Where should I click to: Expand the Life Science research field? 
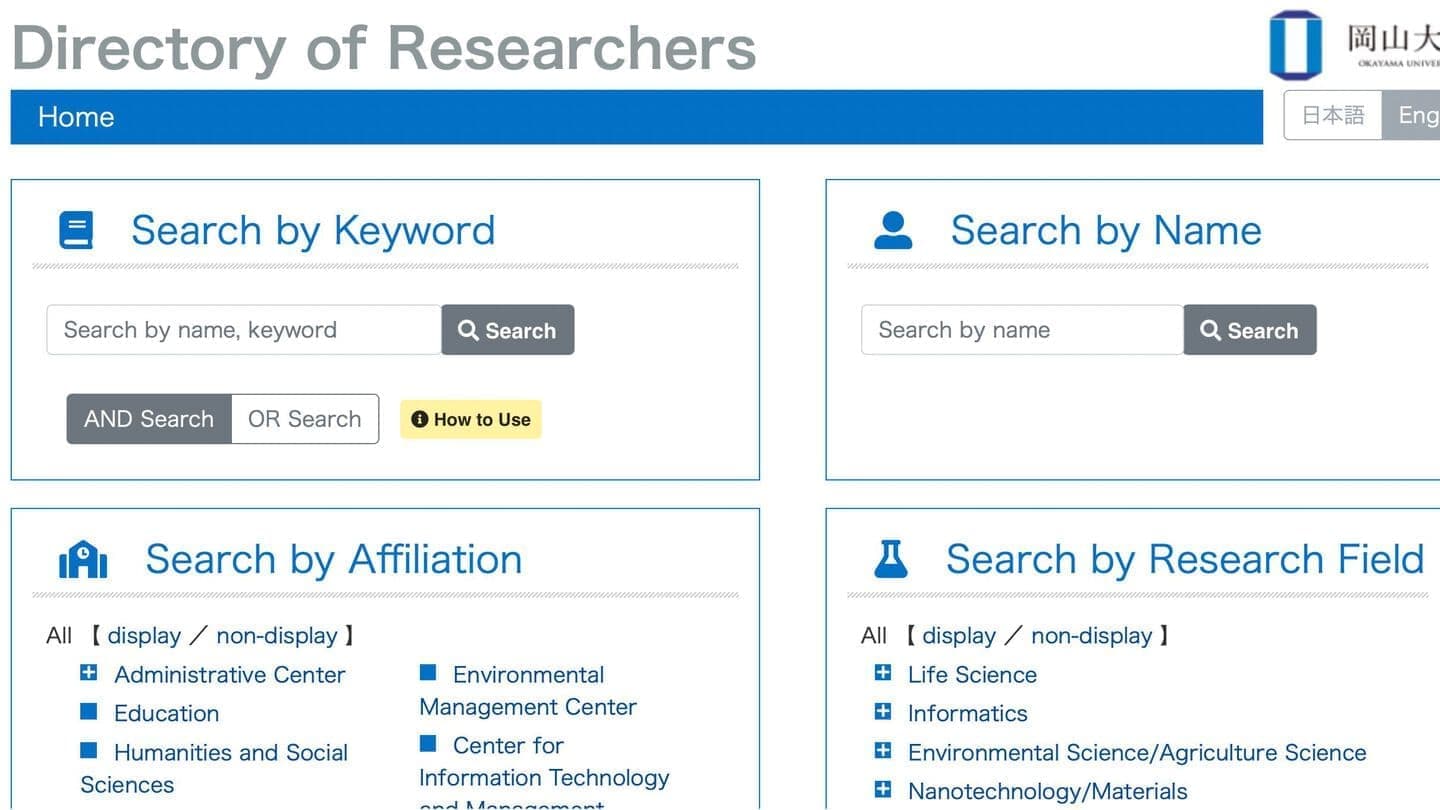click(x=882, y=673)
